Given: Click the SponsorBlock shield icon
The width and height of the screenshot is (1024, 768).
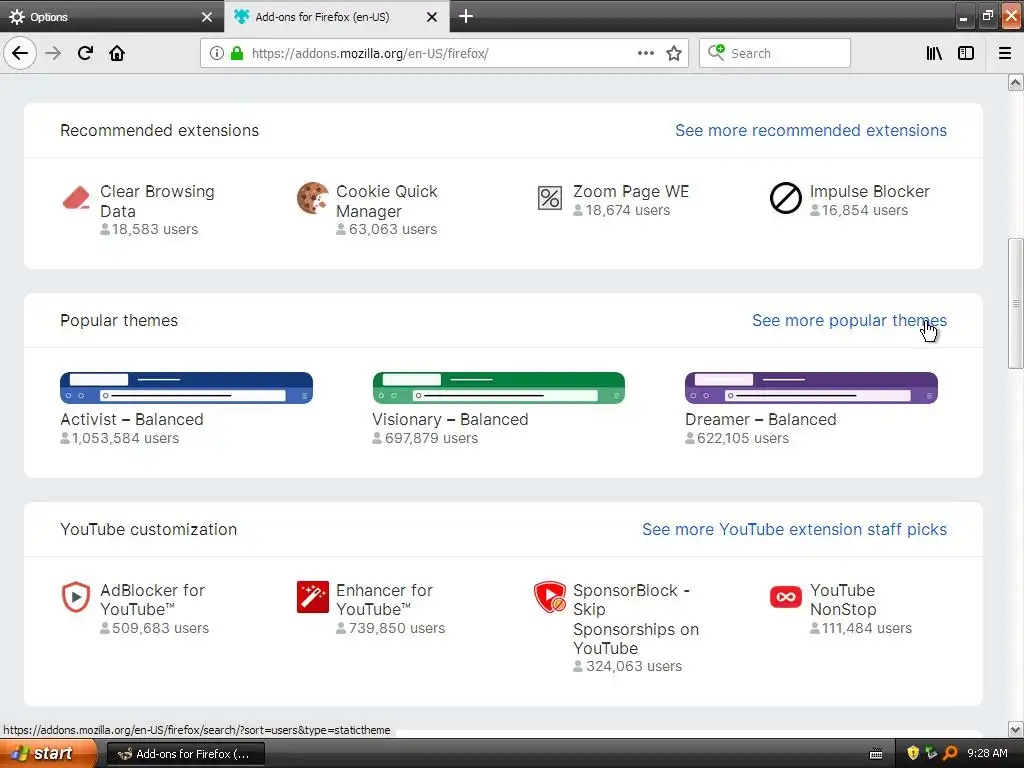Looking at the screenshot, I should [x=549, y=597].
